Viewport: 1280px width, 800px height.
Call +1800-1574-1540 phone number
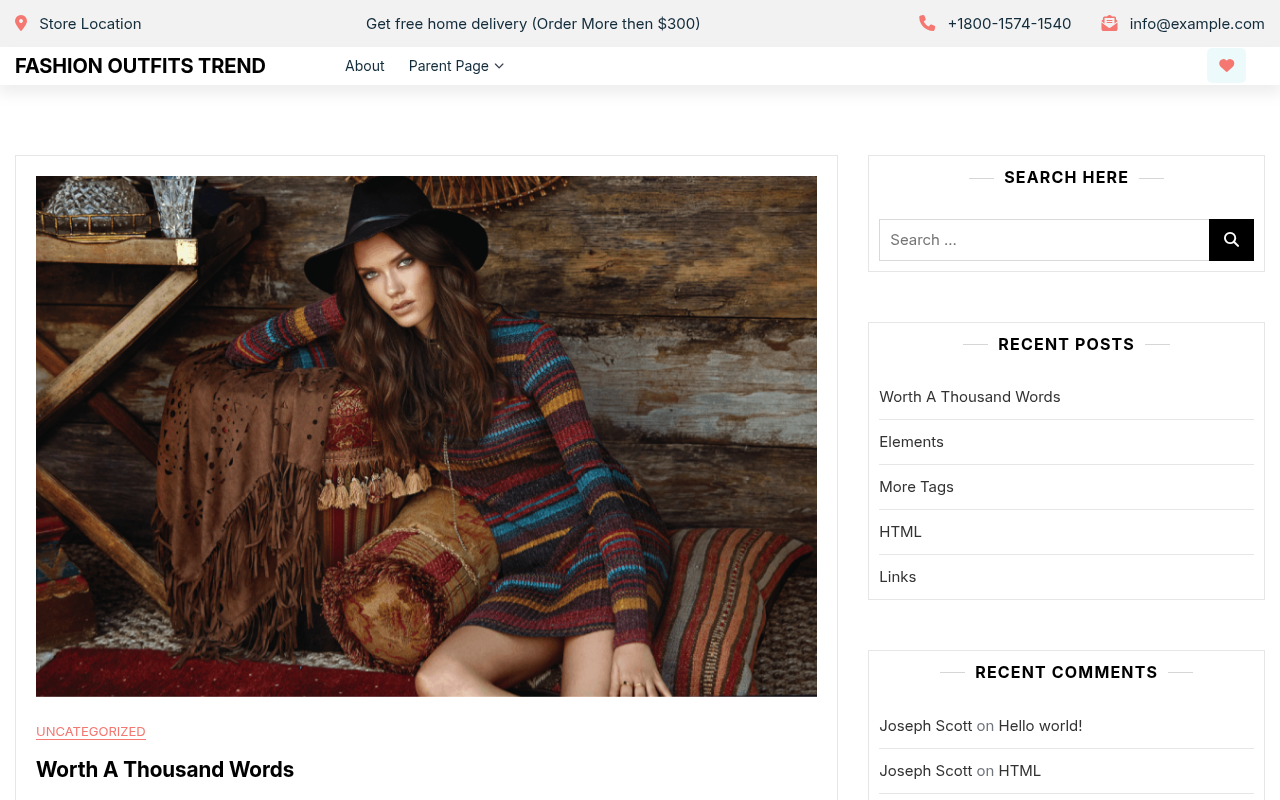coord(1009,23)
